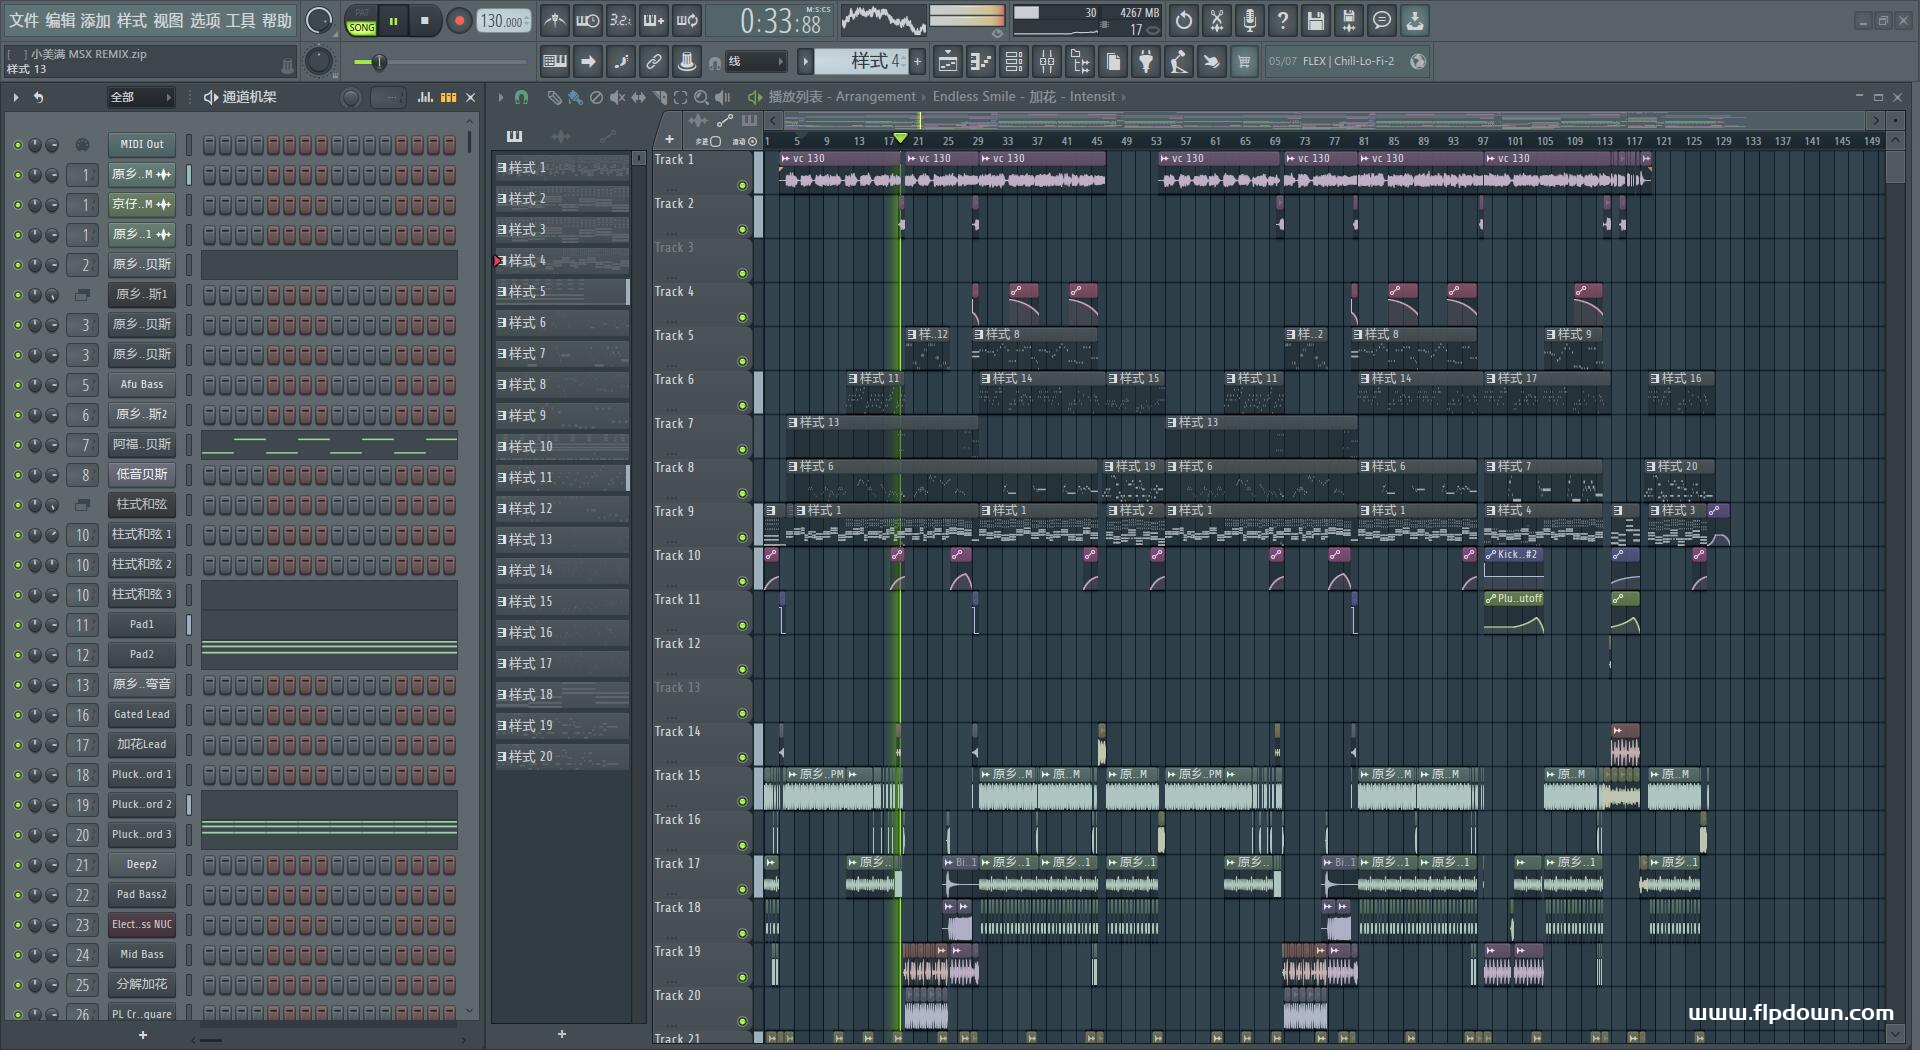Mute Track 10 in playlist

[x=742, y=582]
